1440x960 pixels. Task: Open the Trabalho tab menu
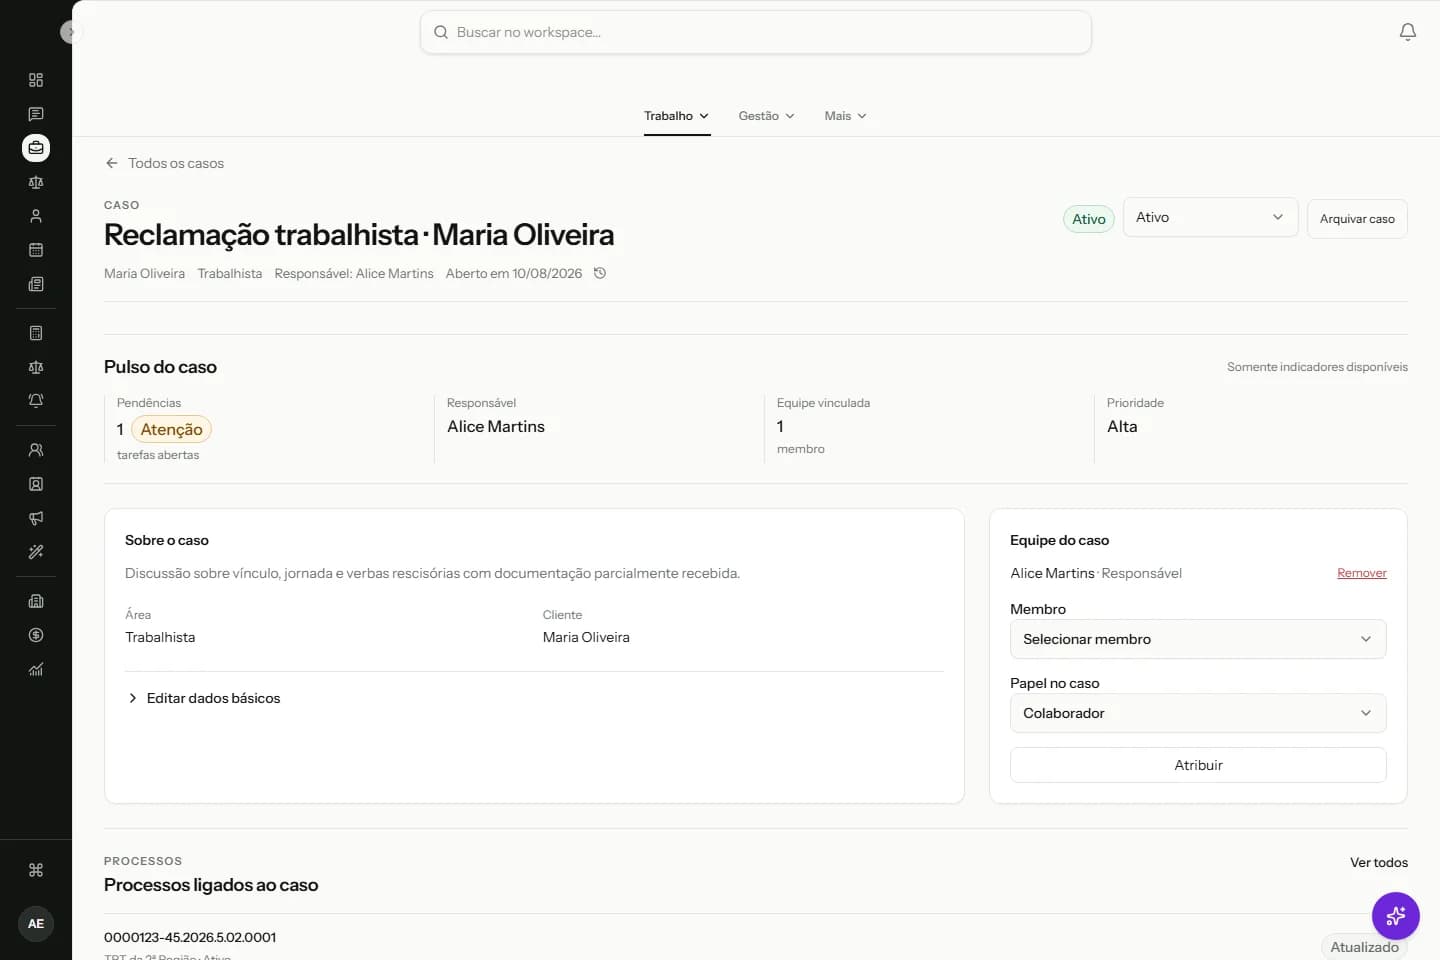(x=677, y=116)
